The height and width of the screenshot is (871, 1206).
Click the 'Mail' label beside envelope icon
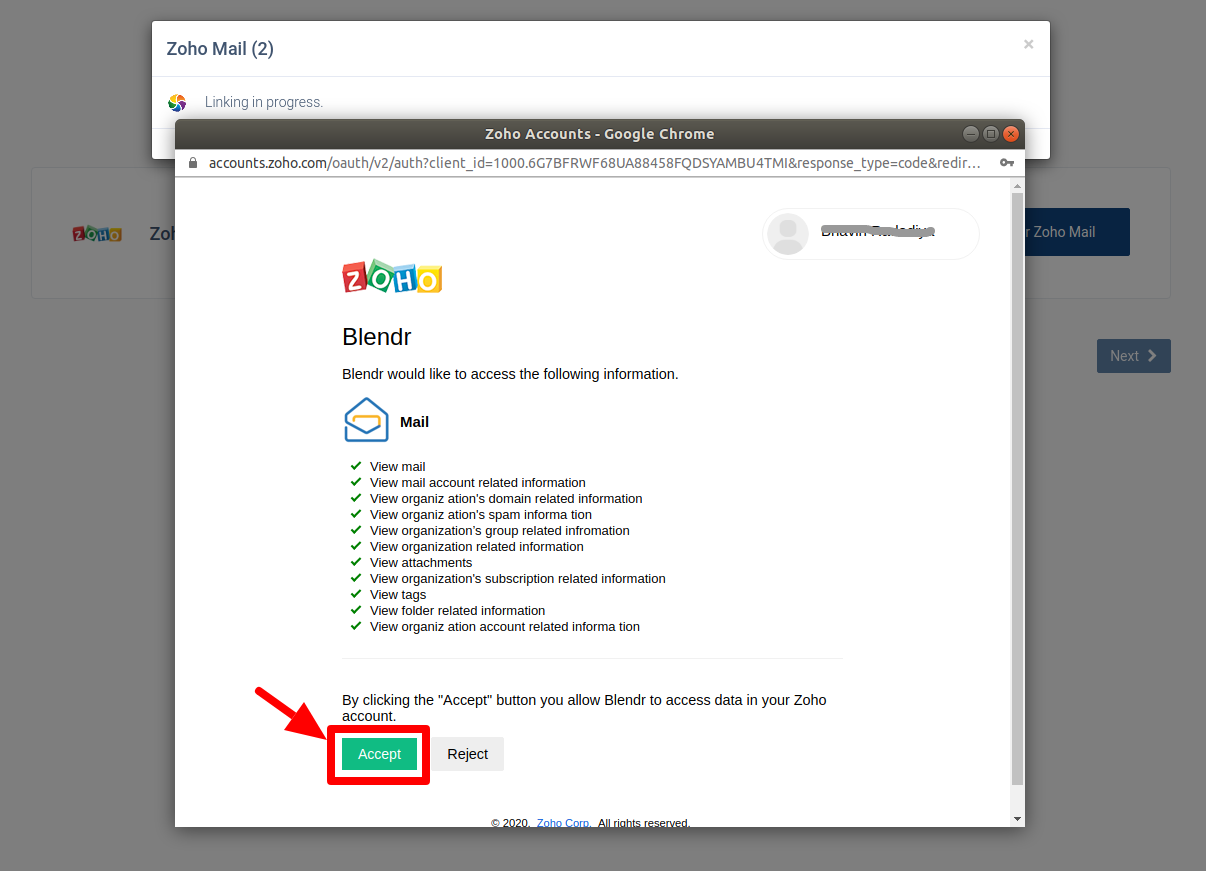coord(414,422)
